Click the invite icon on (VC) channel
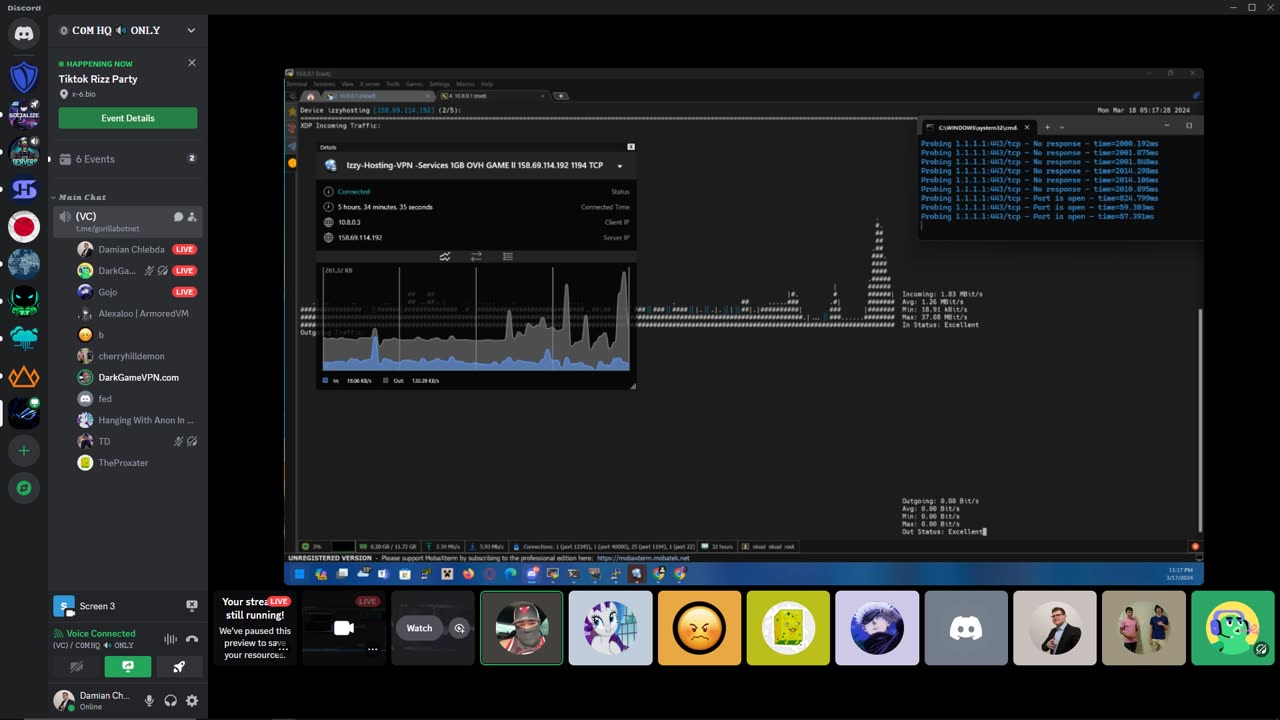The height and width of the screenshot is (720, 1280). click(192, 217)
